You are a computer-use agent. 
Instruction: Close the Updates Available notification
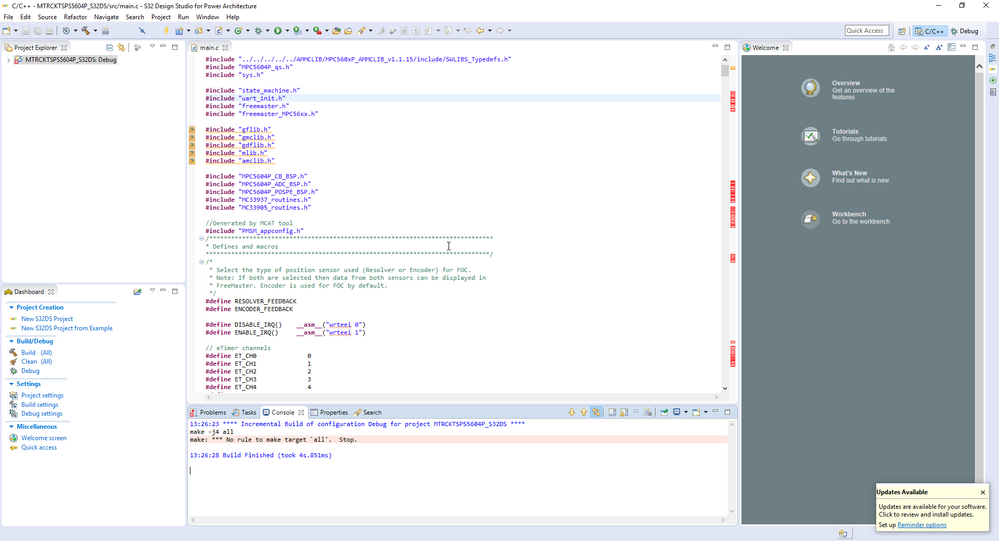point(982,492)
